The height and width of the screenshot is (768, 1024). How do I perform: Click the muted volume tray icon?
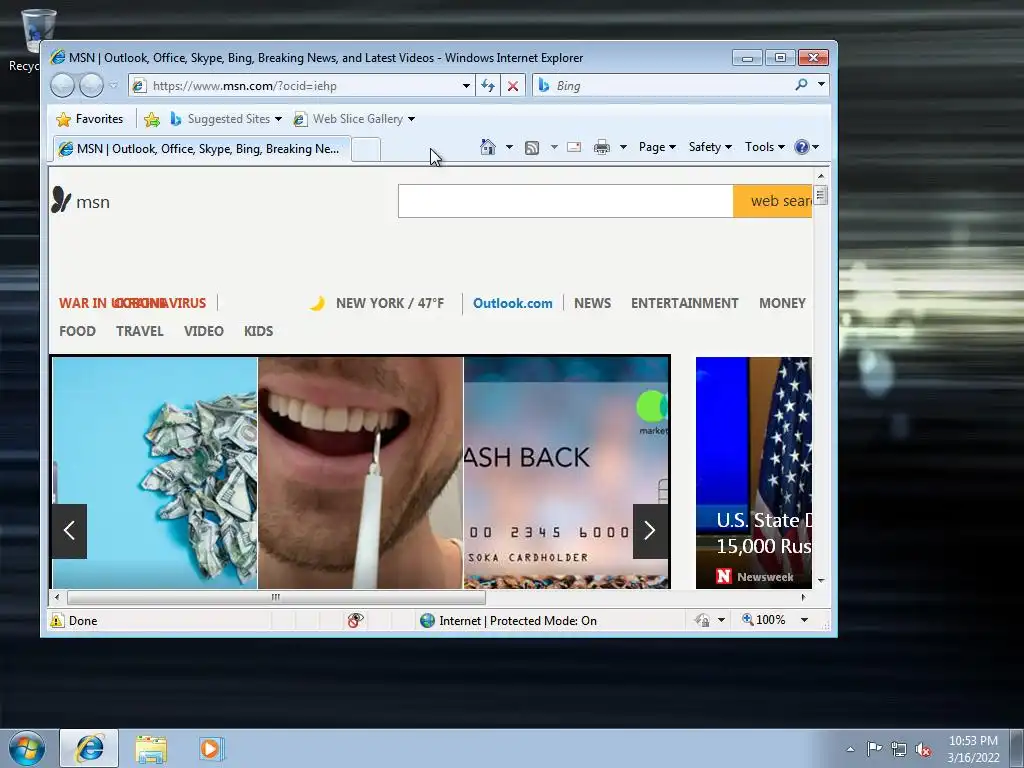(x=923, y=749)
